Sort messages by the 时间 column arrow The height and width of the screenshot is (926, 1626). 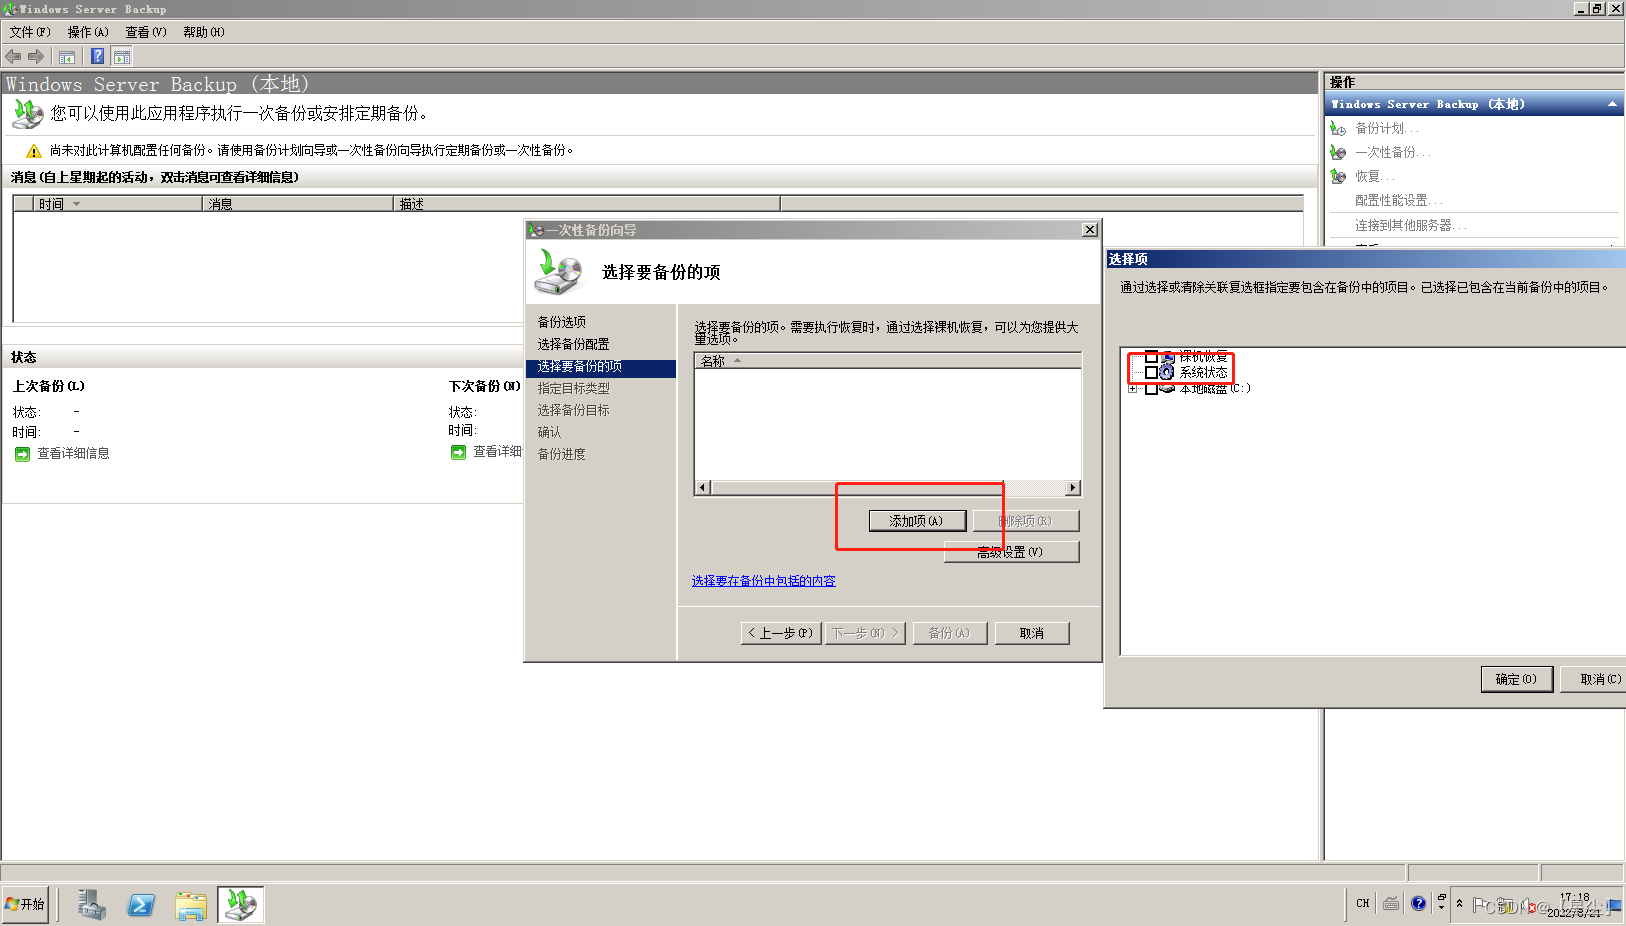[x=76, y=204]
